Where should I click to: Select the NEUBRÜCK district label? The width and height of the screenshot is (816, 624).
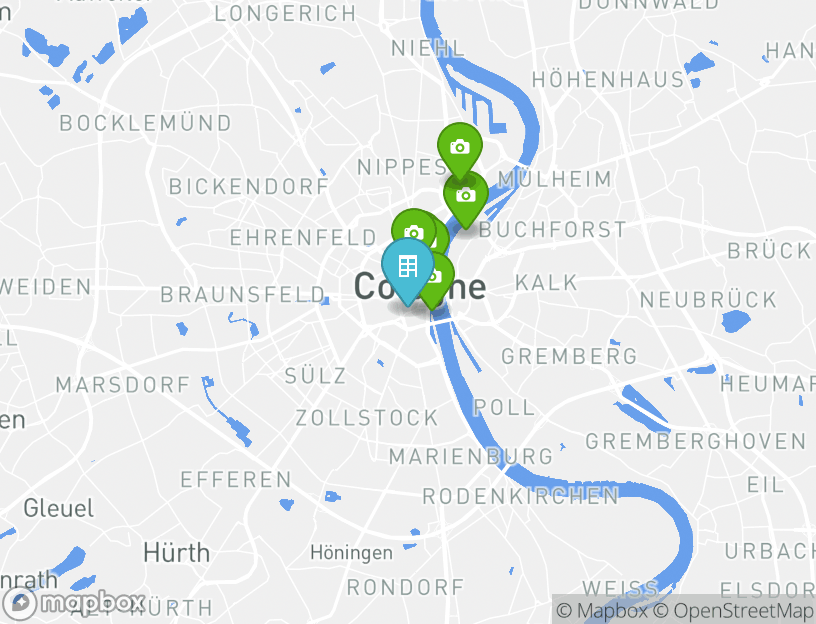[x=709, y=300]
